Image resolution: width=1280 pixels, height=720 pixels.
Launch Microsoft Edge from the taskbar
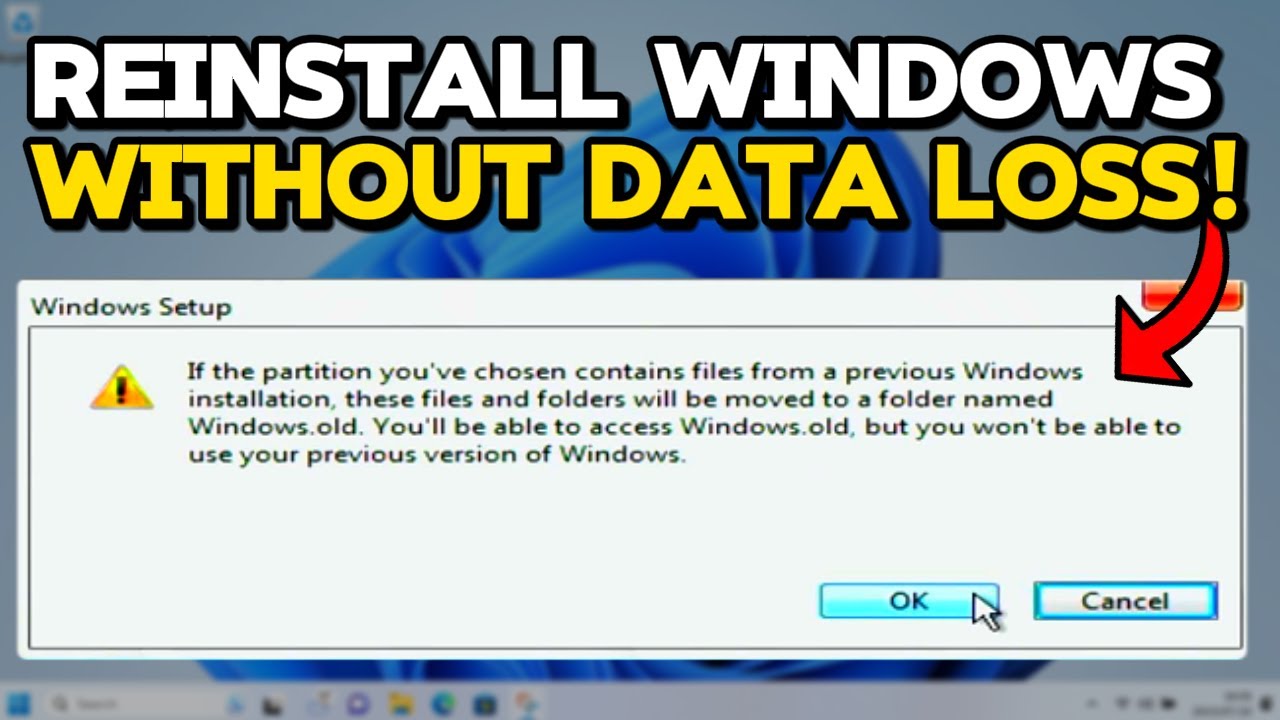[443, 705]
